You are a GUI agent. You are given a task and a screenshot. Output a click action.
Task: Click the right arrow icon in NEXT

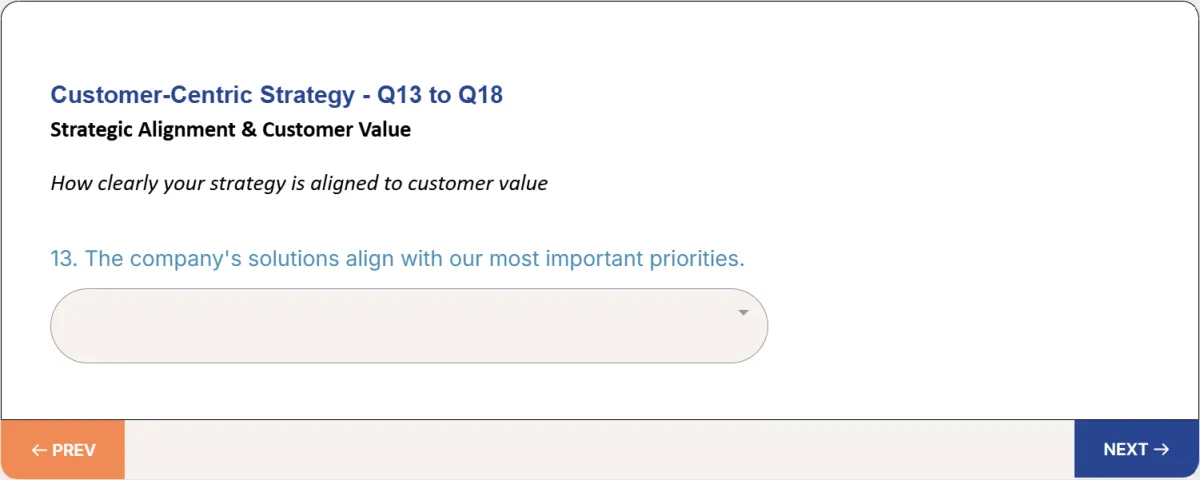[x=1161, y=450]
